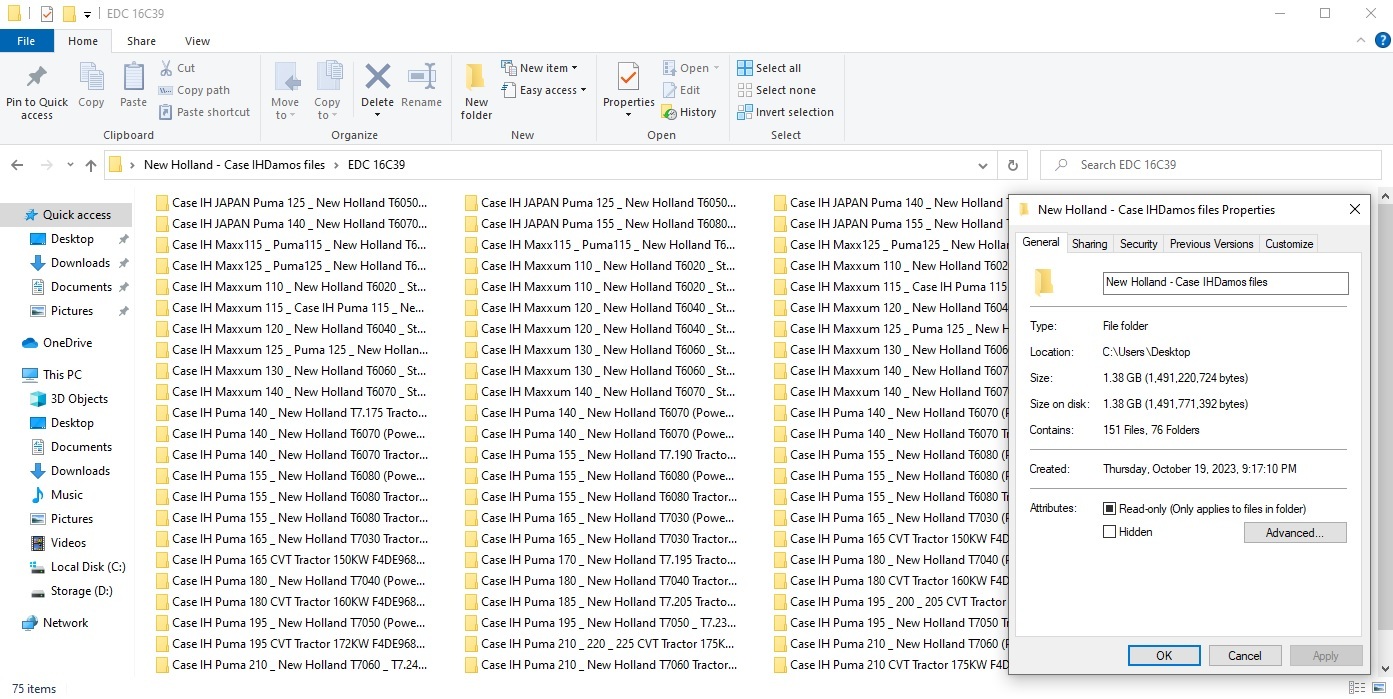
Task: Click Cancel in Properties dialog
Action: tap(1245, 656)
